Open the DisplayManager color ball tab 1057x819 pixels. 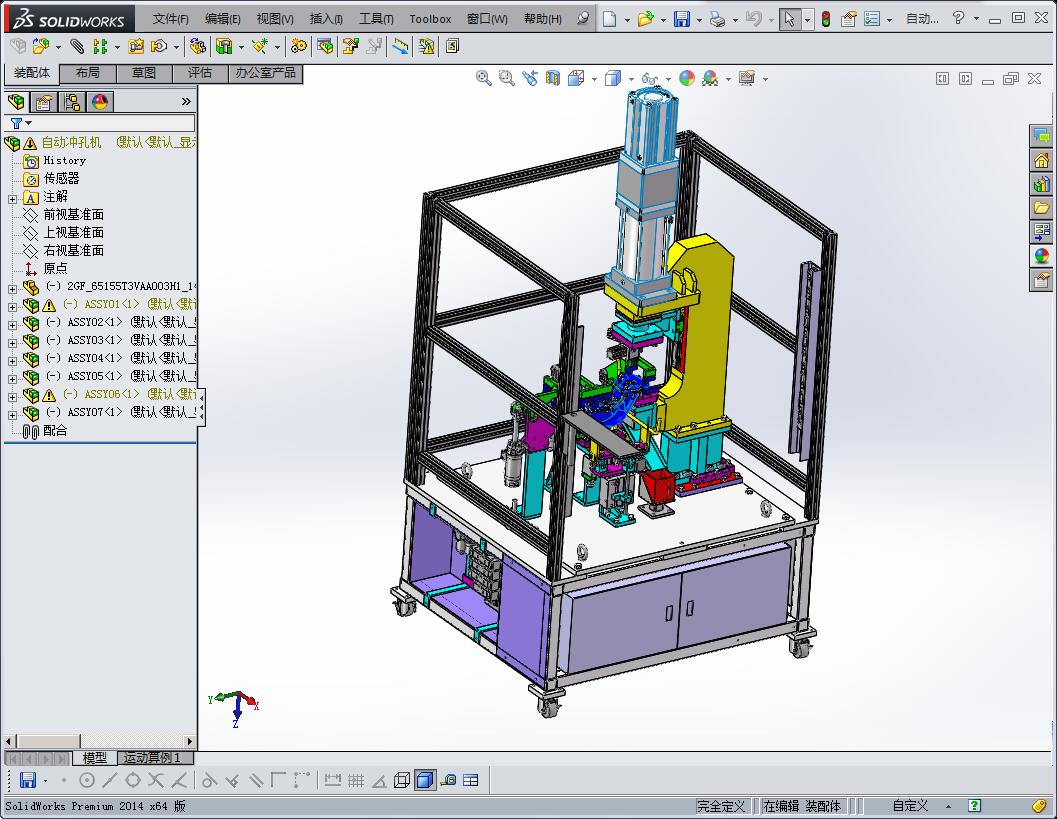100,102
